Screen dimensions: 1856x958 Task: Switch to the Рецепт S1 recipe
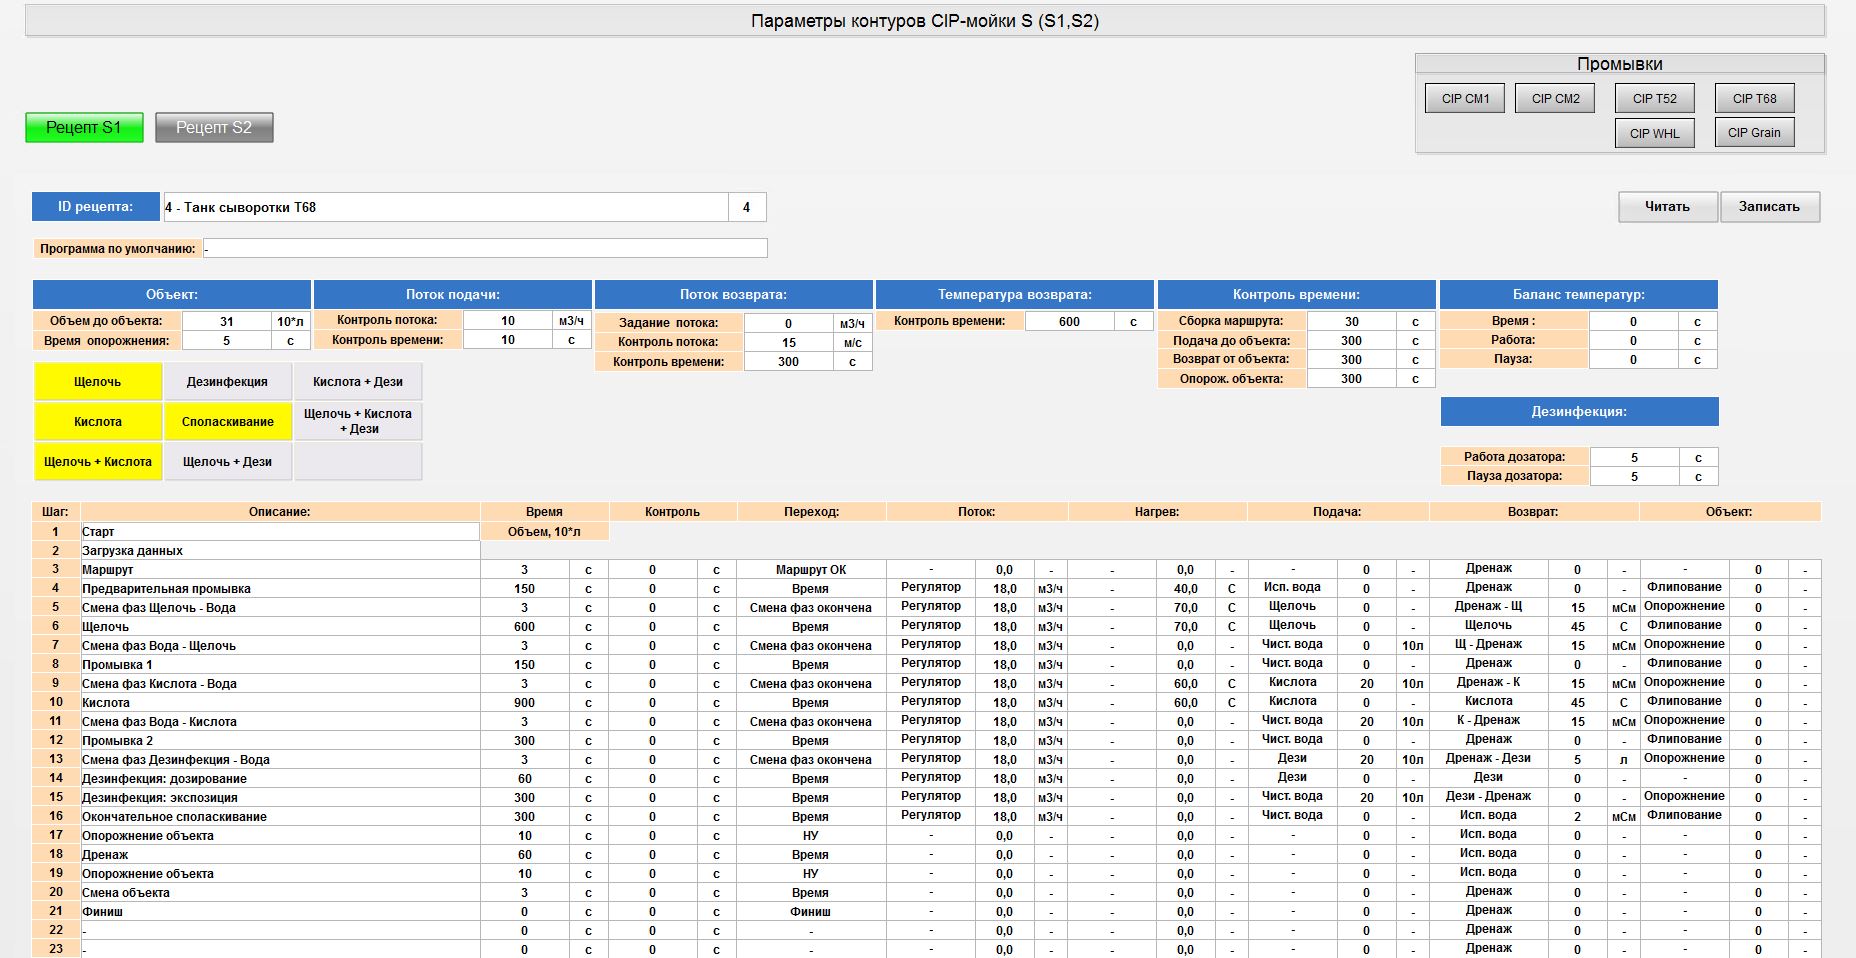tap(84, 128)
